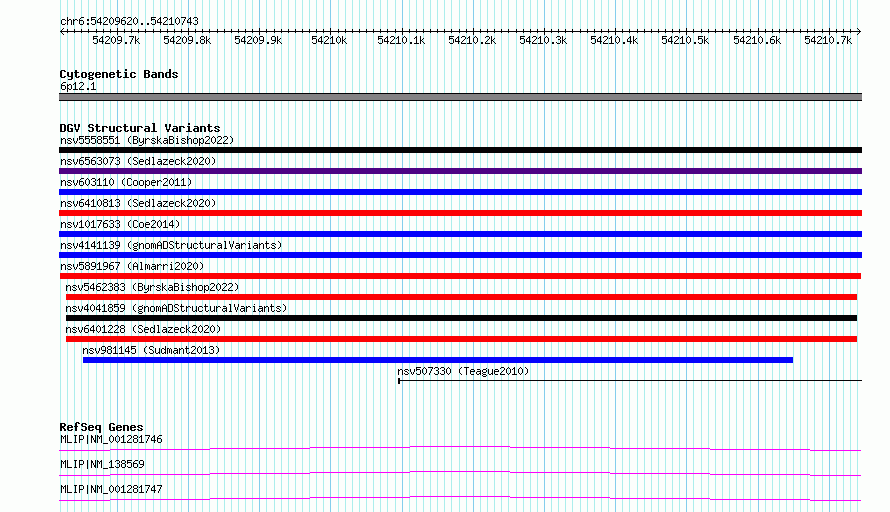Select the magenta MLIP|NM_001281747 transcript line
The image size is (890, 512).
click(460, 498)
